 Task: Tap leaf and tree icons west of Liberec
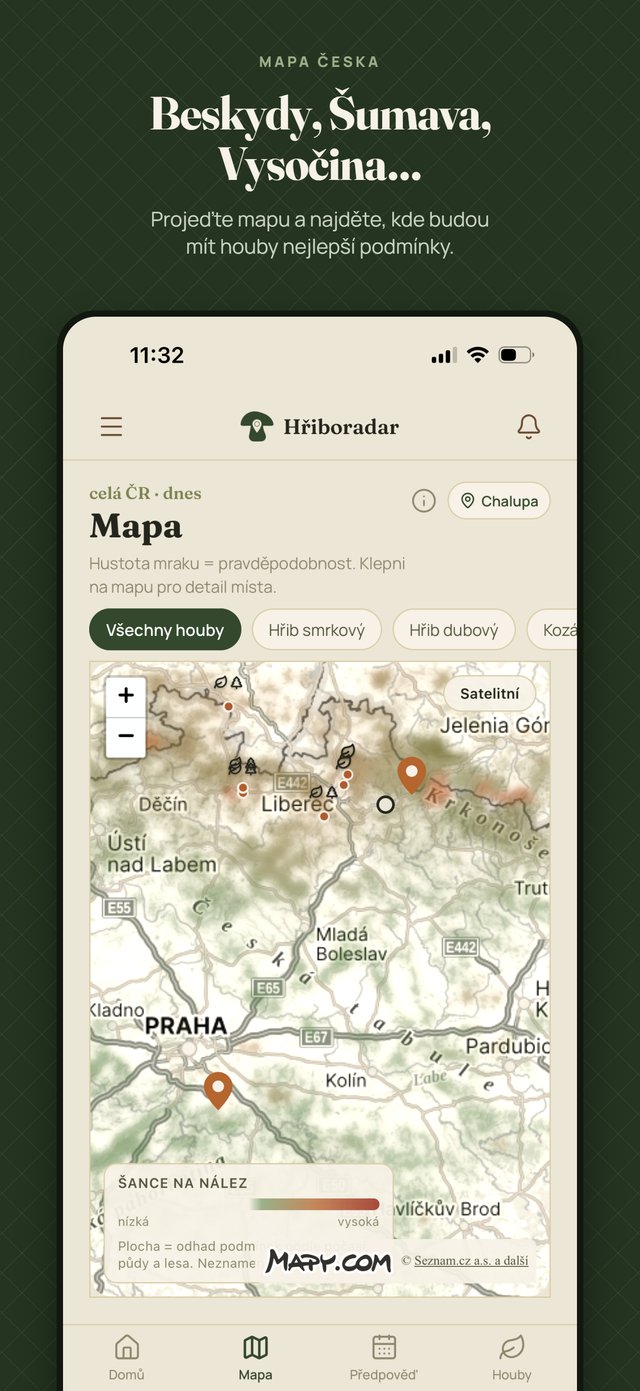tap(242, 766)
